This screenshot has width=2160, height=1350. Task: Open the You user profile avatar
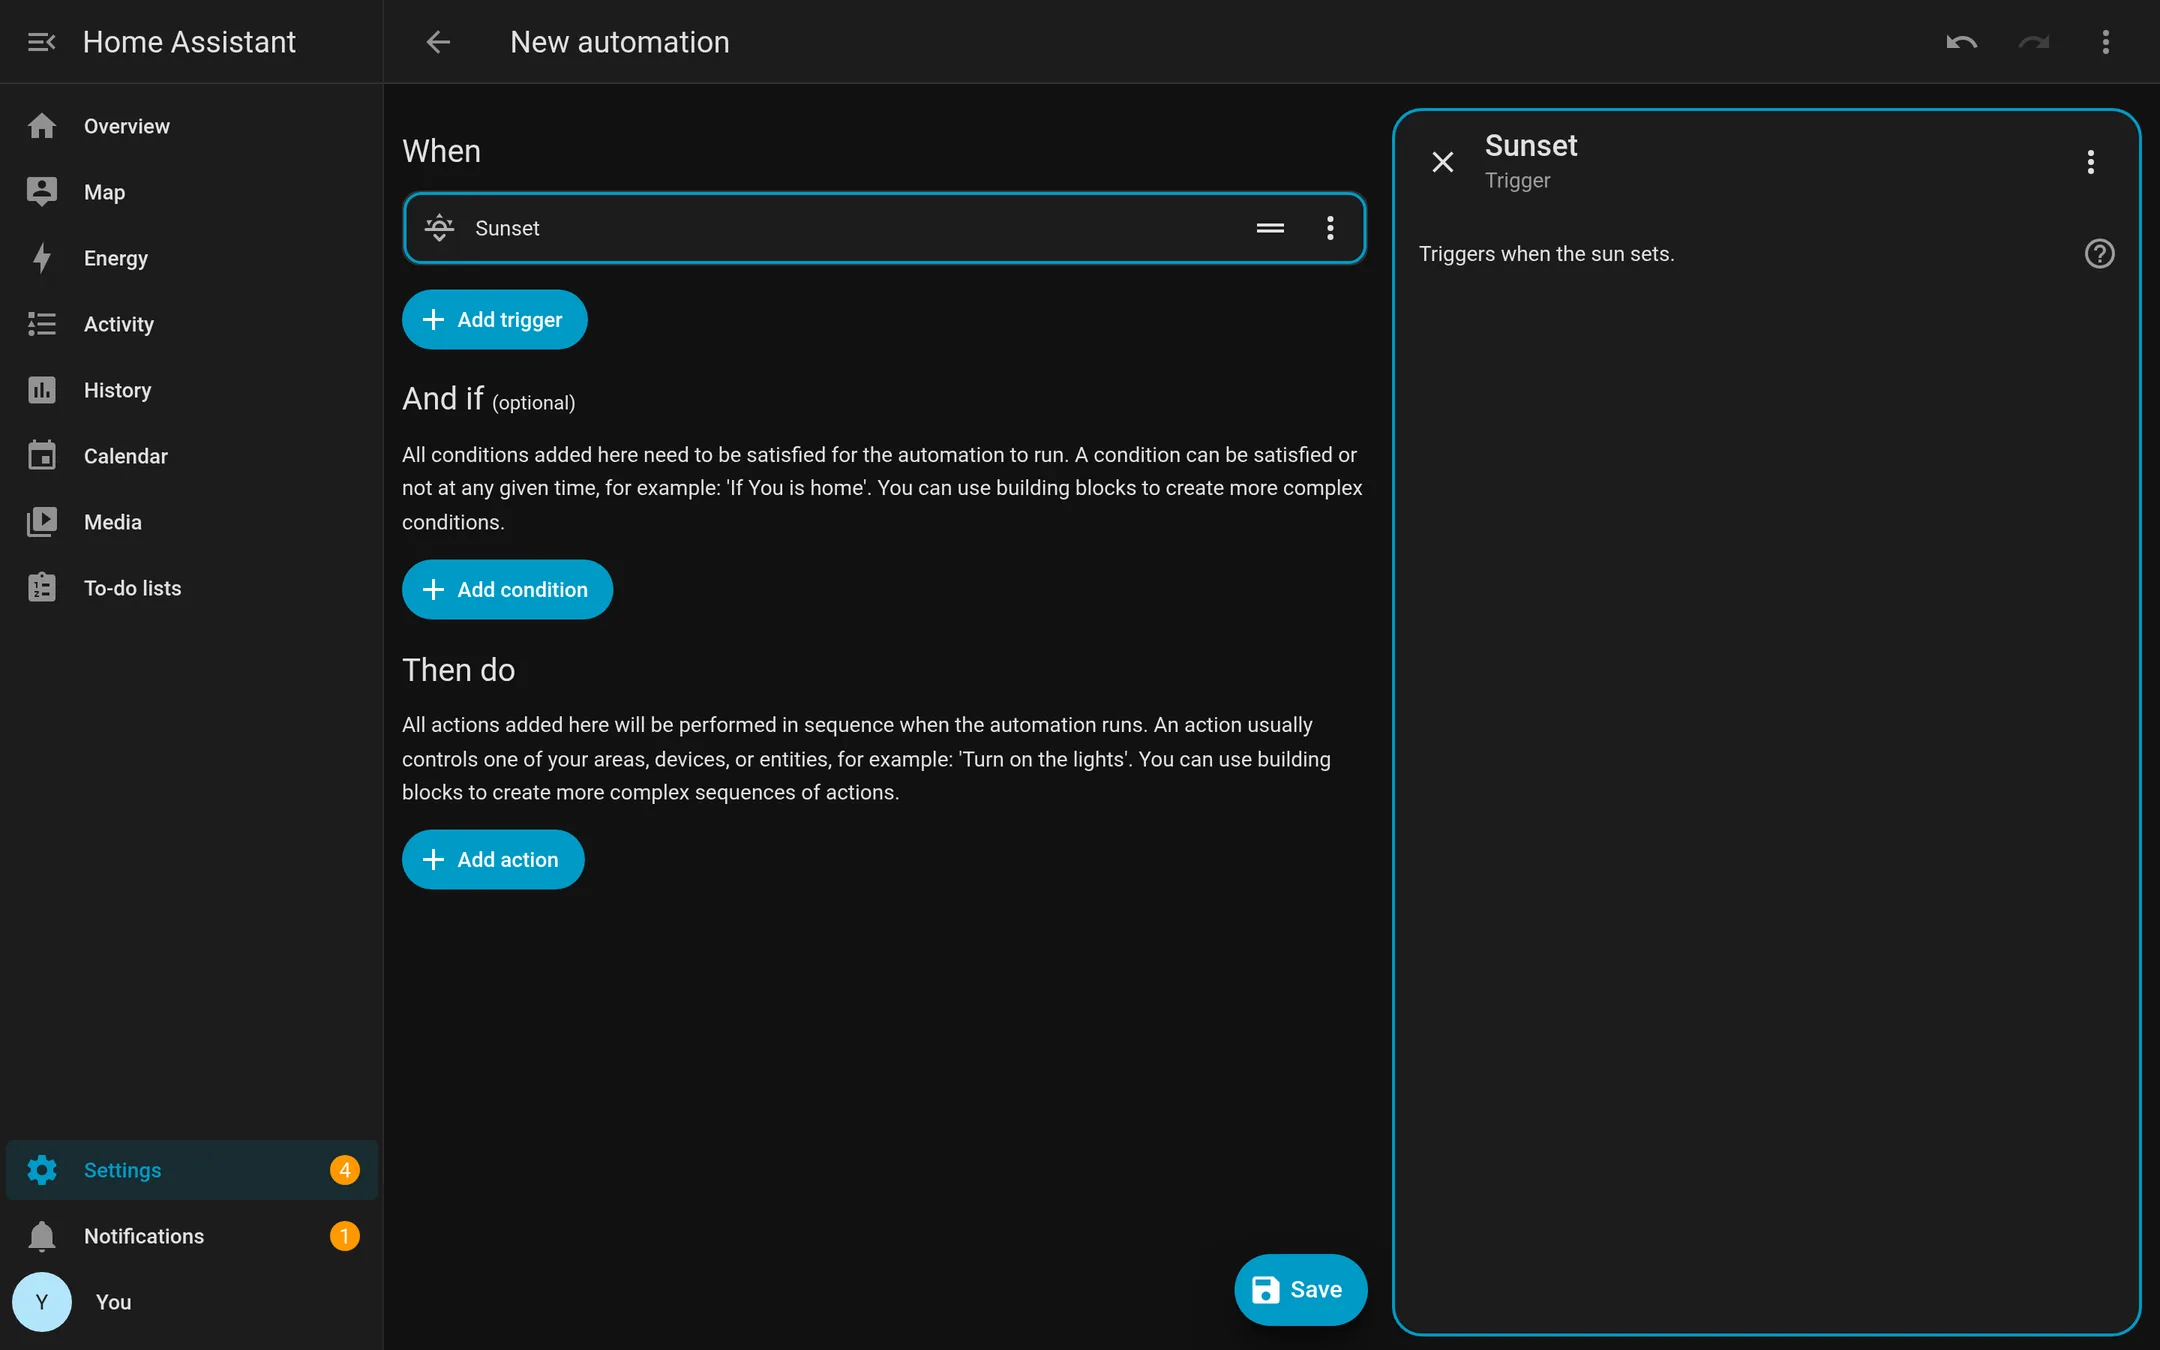[x=41, y=1302]
